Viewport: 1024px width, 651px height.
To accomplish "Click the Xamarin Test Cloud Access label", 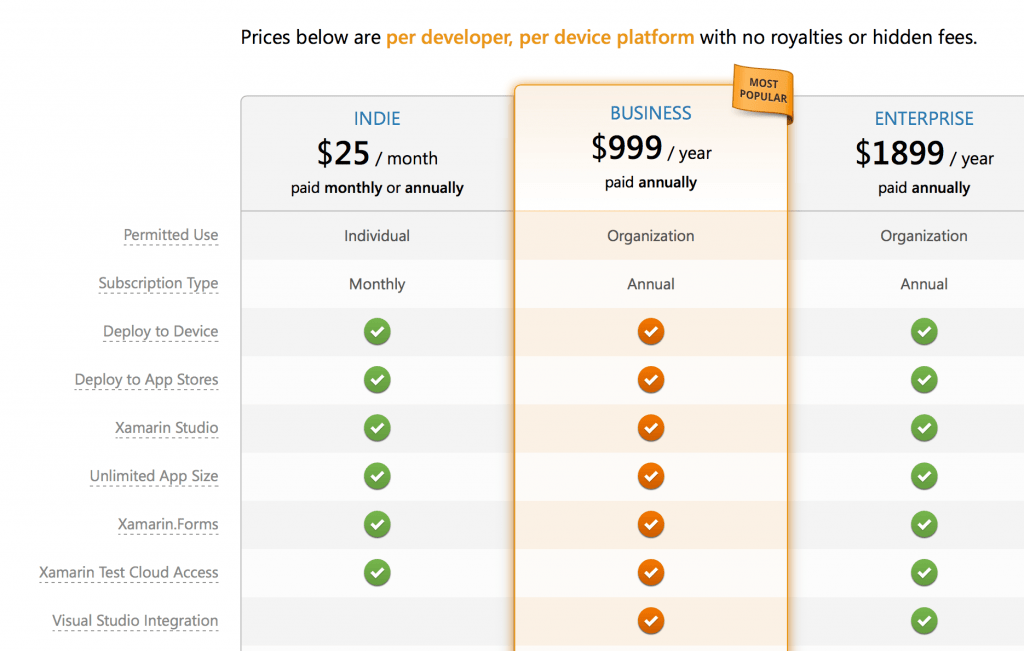I will tap(129, 573).
